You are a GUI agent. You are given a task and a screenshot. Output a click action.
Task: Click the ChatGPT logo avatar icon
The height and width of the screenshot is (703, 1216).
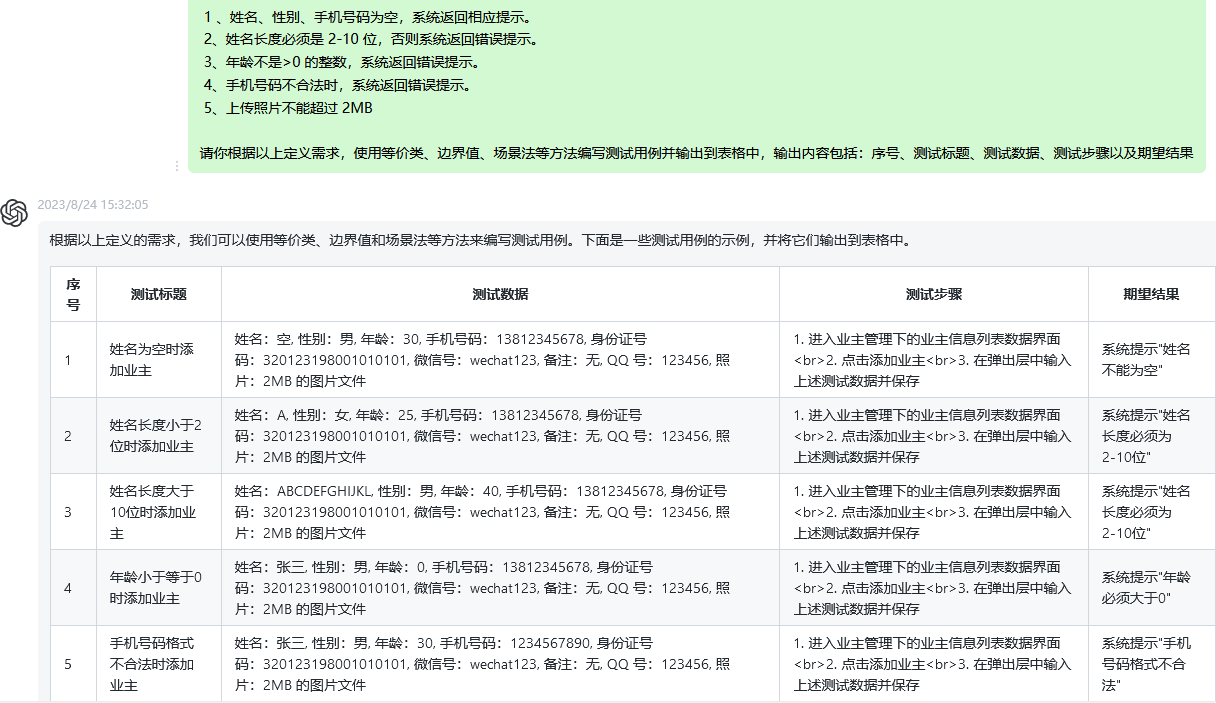click(x=14, y=211)
